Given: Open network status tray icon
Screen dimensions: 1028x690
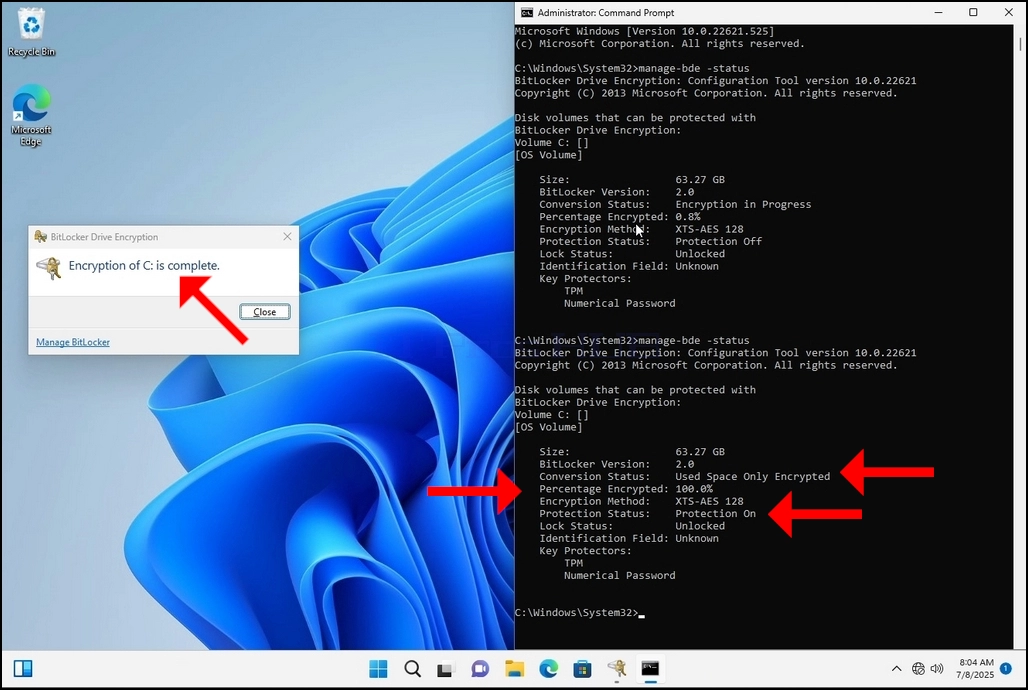Looking at the screenshot, I should 918,669.
